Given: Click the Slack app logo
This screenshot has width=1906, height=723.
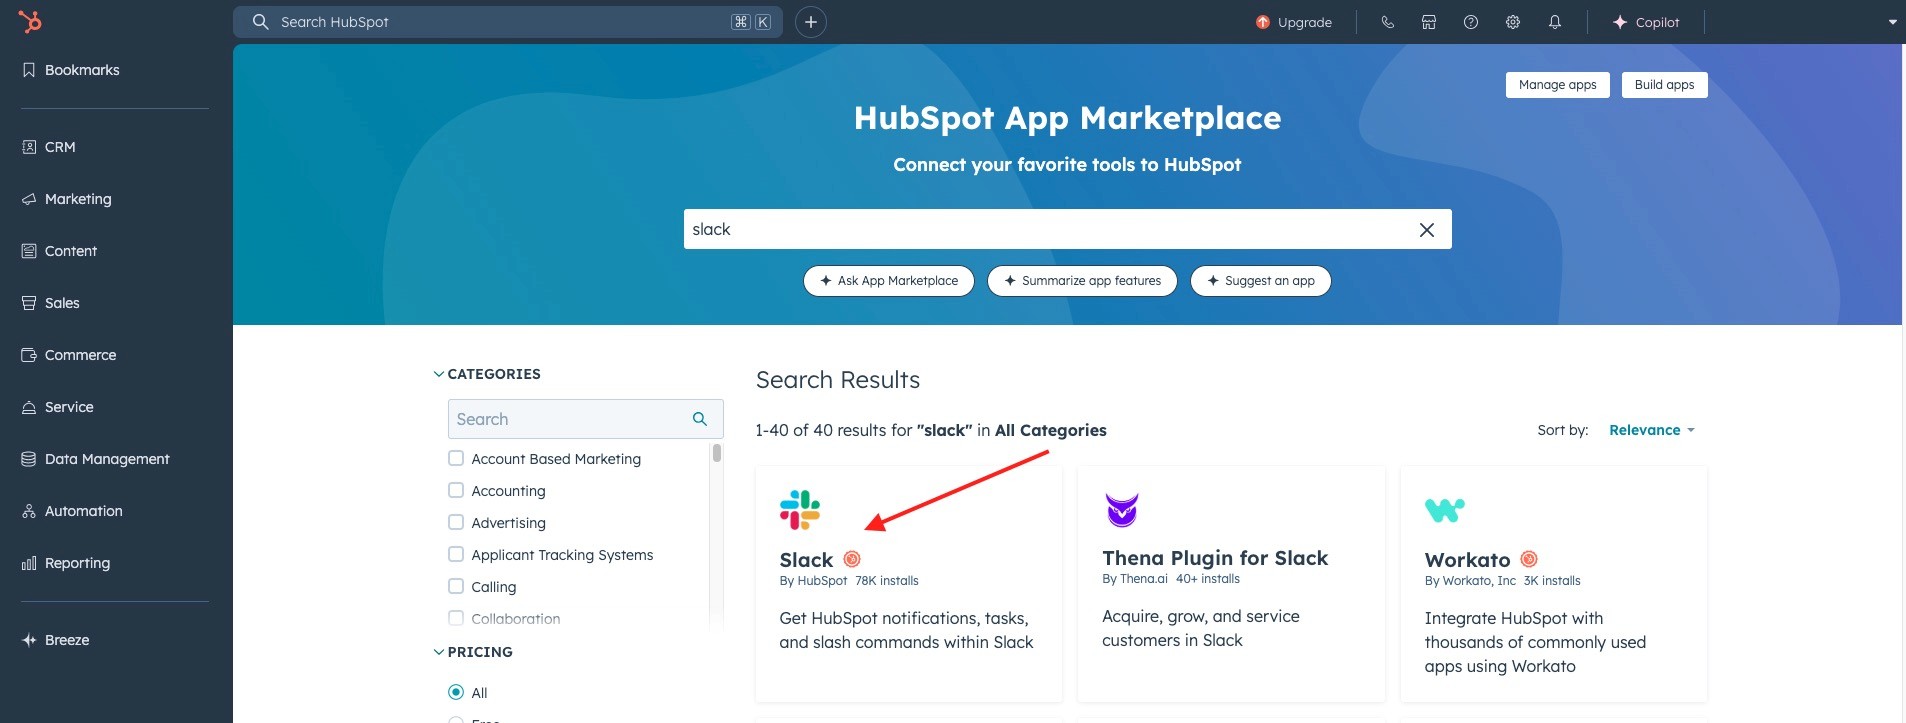Looking at the screenshot, I should point(800,510).
